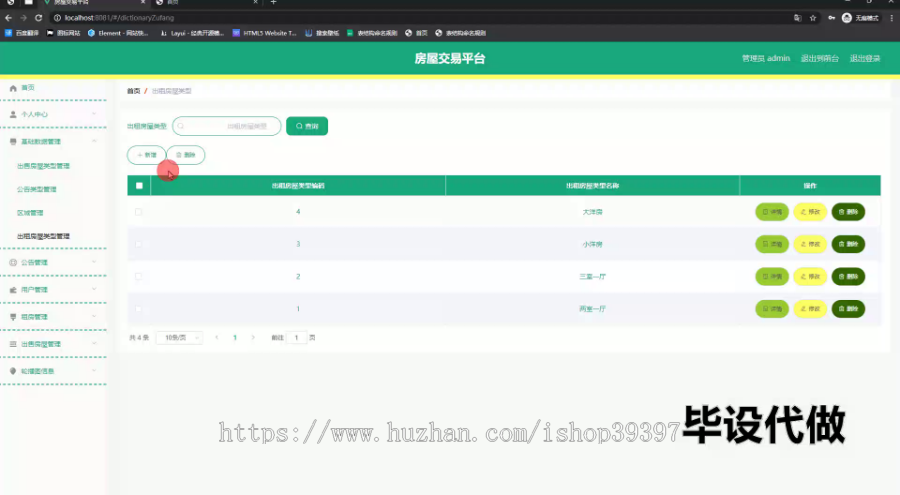This screenshot has width=900, height=495.
Task: Expand the 出售房屋管理 menu chevron
Action: tap(94, 343)
